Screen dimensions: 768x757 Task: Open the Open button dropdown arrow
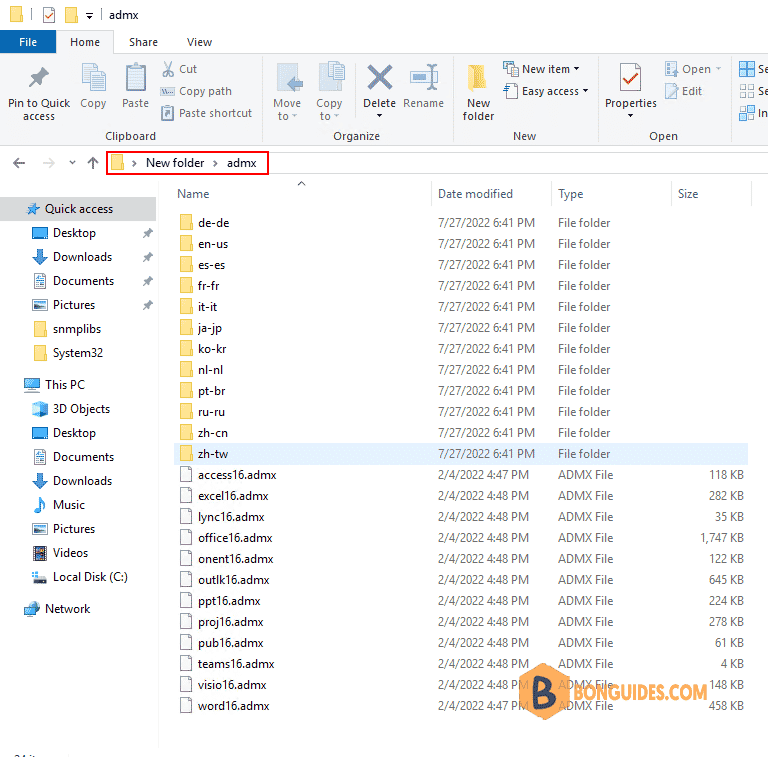point(719,69)
